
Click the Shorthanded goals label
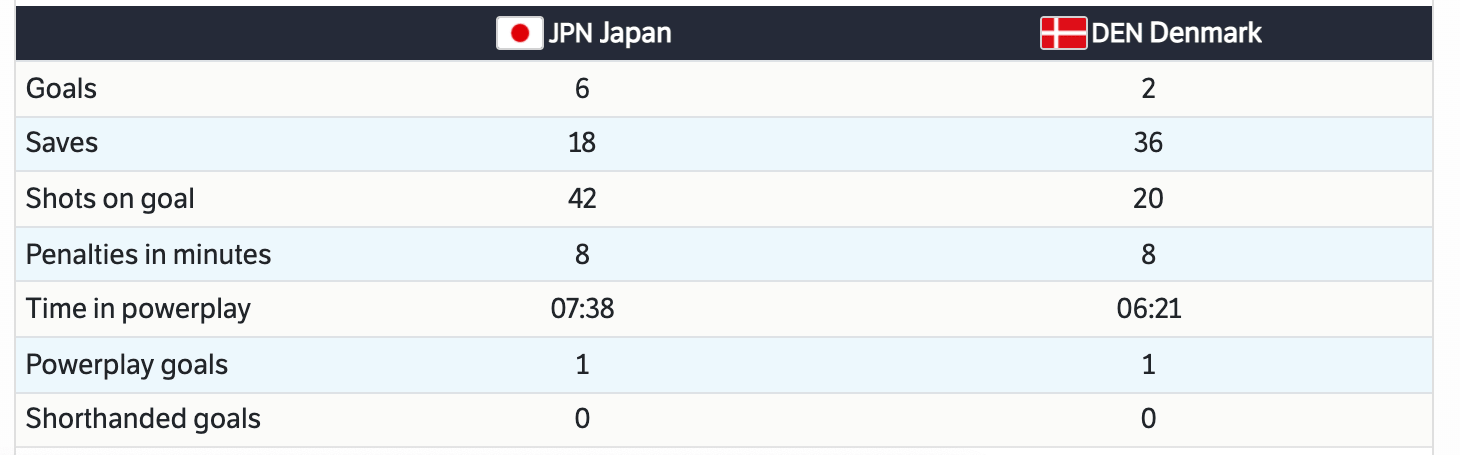tap(143, 418)
